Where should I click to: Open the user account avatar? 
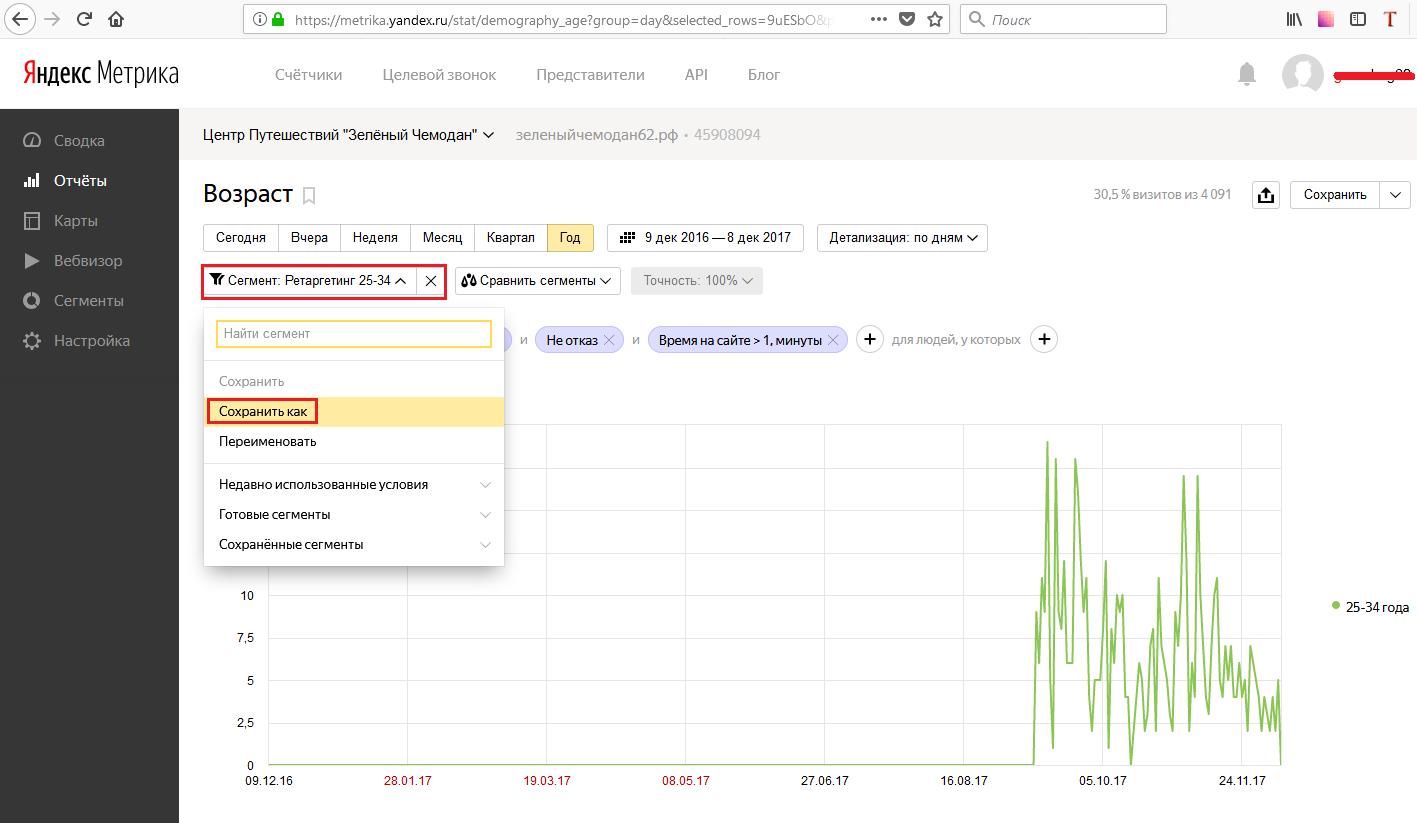[x=1303, y=75]
